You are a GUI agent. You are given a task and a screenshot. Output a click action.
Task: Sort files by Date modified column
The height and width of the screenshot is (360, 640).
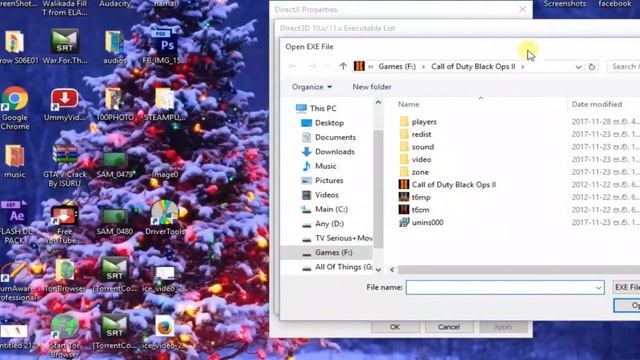597,104
